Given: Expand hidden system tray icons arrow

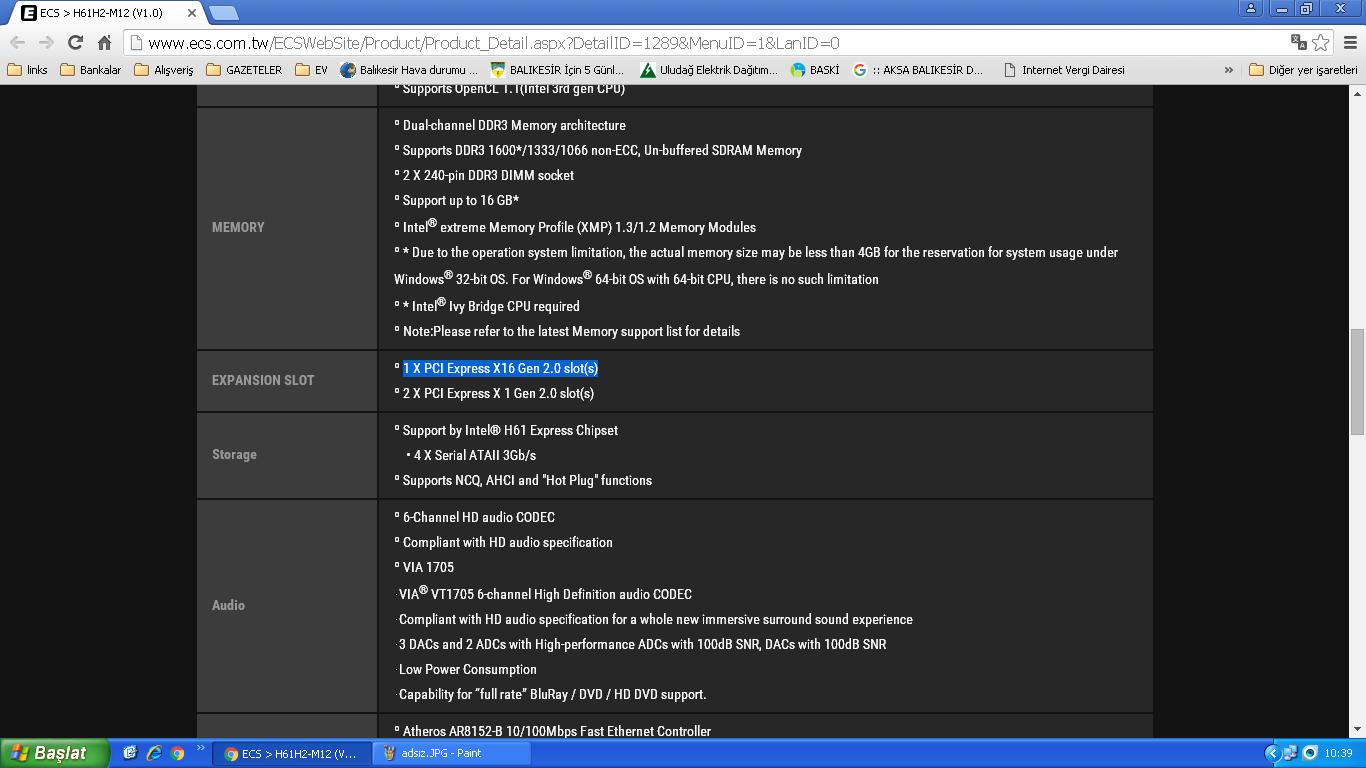Looking at the screenshot, I should 1273,753.
